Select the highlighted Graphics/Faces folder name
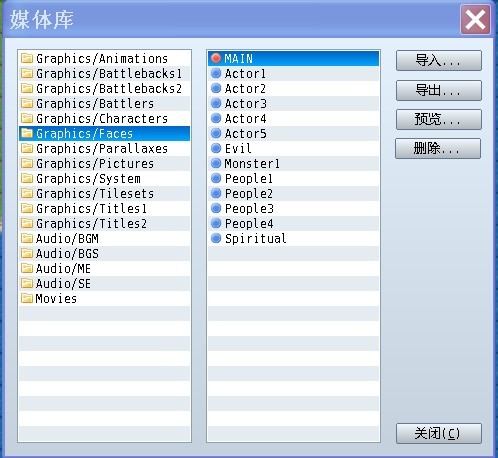 (x=84, y=134)
